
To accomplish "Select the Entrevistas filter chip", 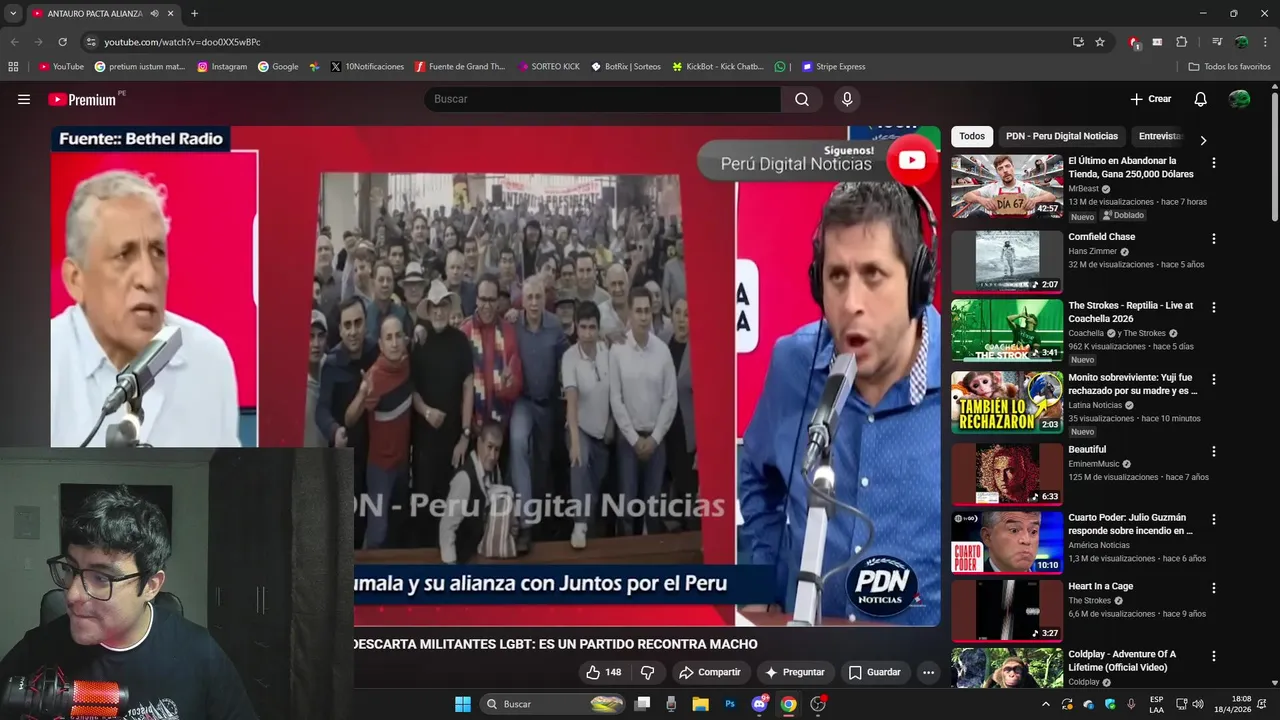I will (x=1160, y=136).
